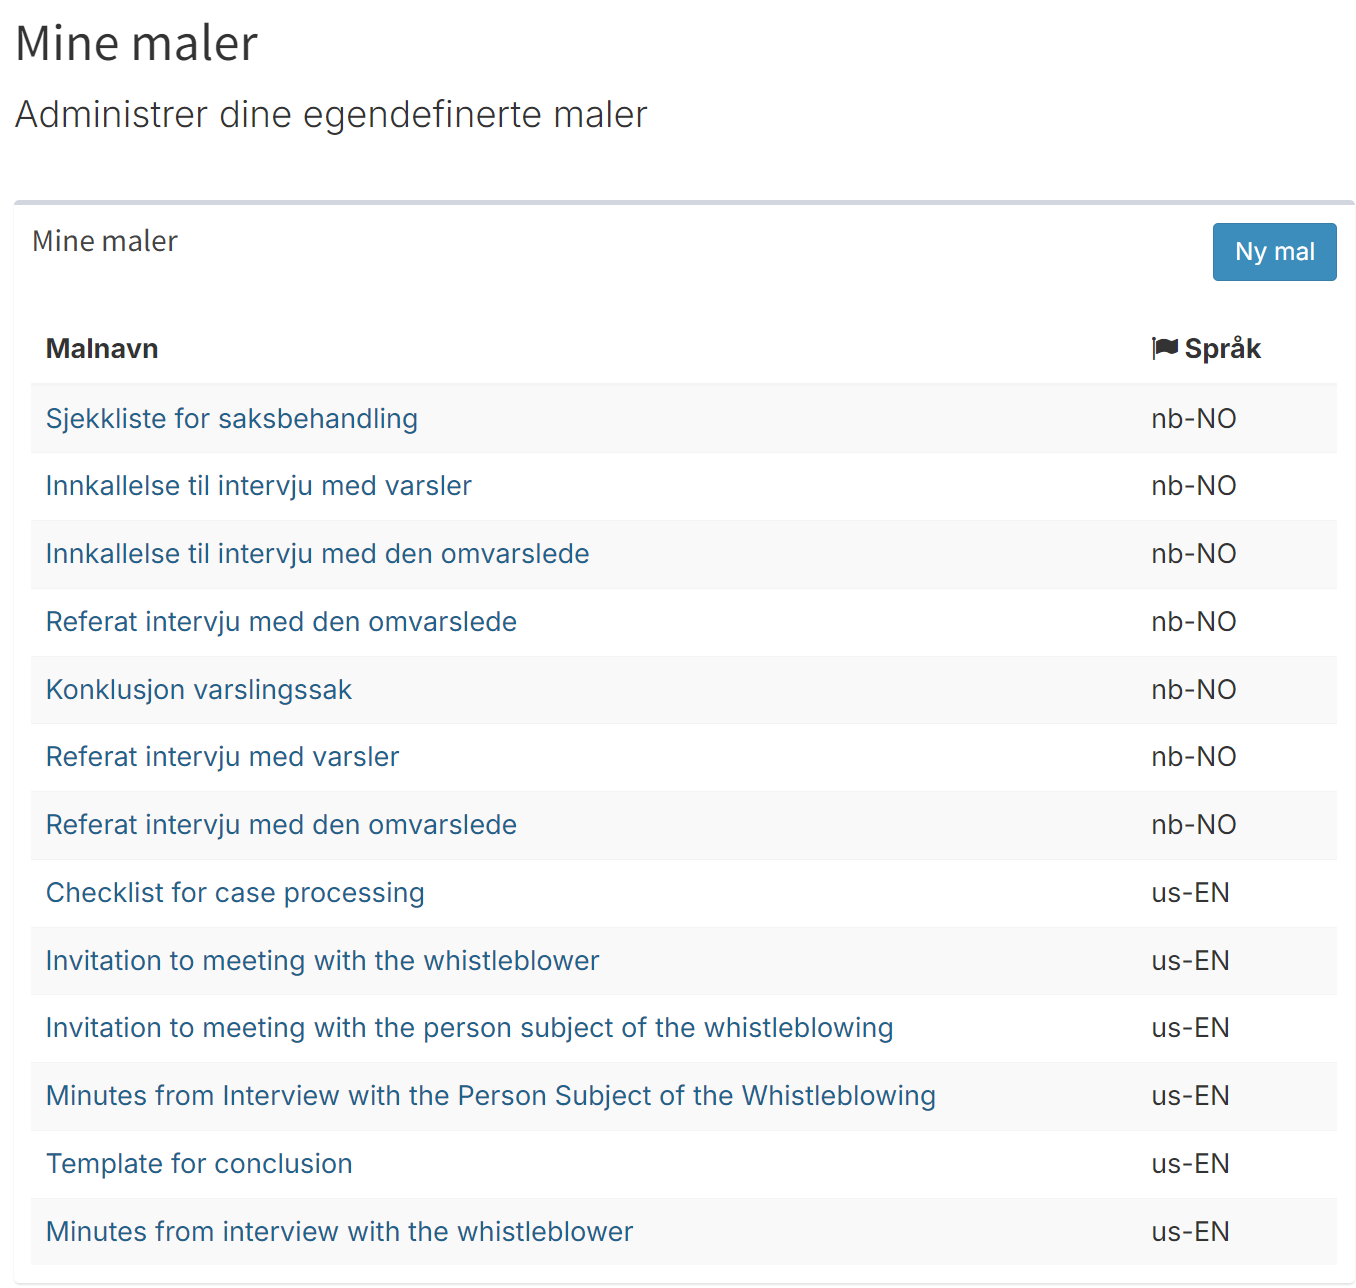Open Checklist for case processing template
The image size is (1356, 1288).
[x=235, y=893]
